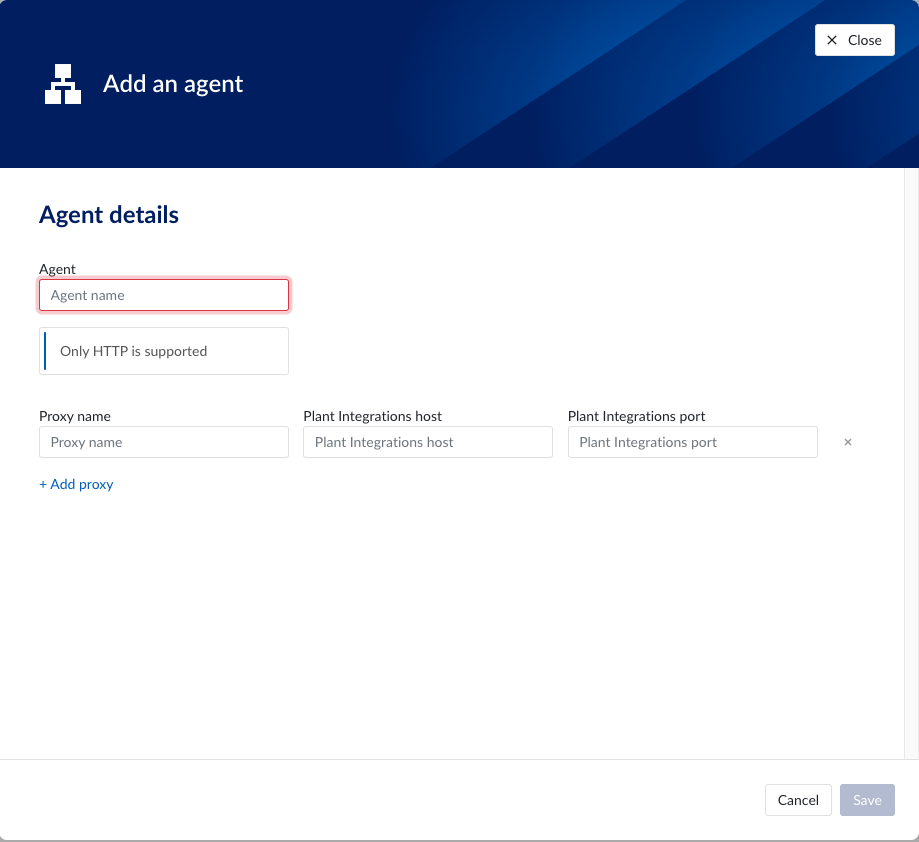Save the new agent
This screenshot has height=842, width=919.
(867, 800)
